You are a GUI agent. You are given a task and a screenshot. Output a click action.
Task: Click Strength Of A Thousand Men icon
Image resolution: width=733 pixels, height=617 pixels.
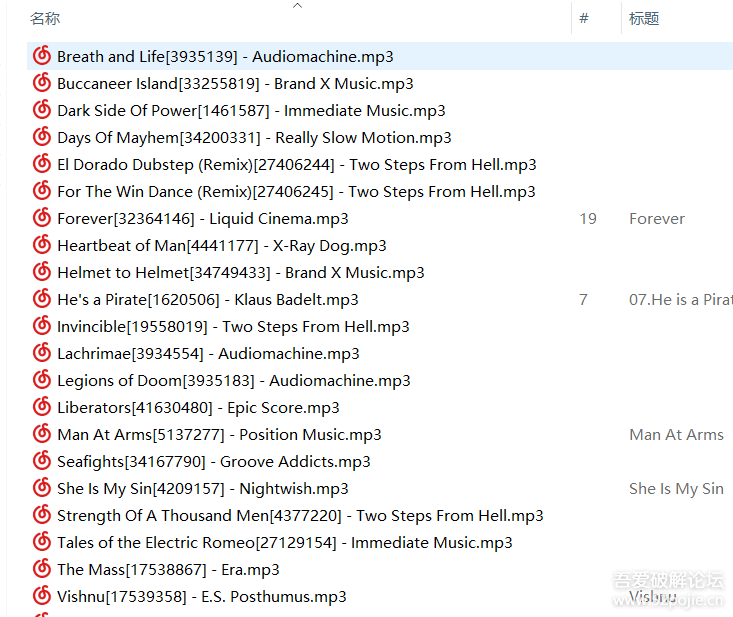pyautogui.click(x=42, y=515)
